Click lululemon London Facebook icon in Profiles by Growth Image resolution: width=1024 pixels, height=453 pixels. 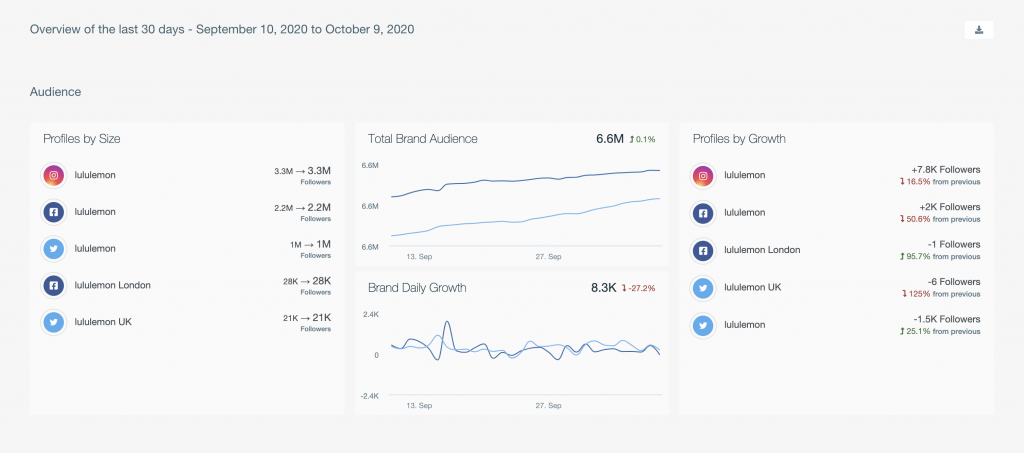pos(704,250)
